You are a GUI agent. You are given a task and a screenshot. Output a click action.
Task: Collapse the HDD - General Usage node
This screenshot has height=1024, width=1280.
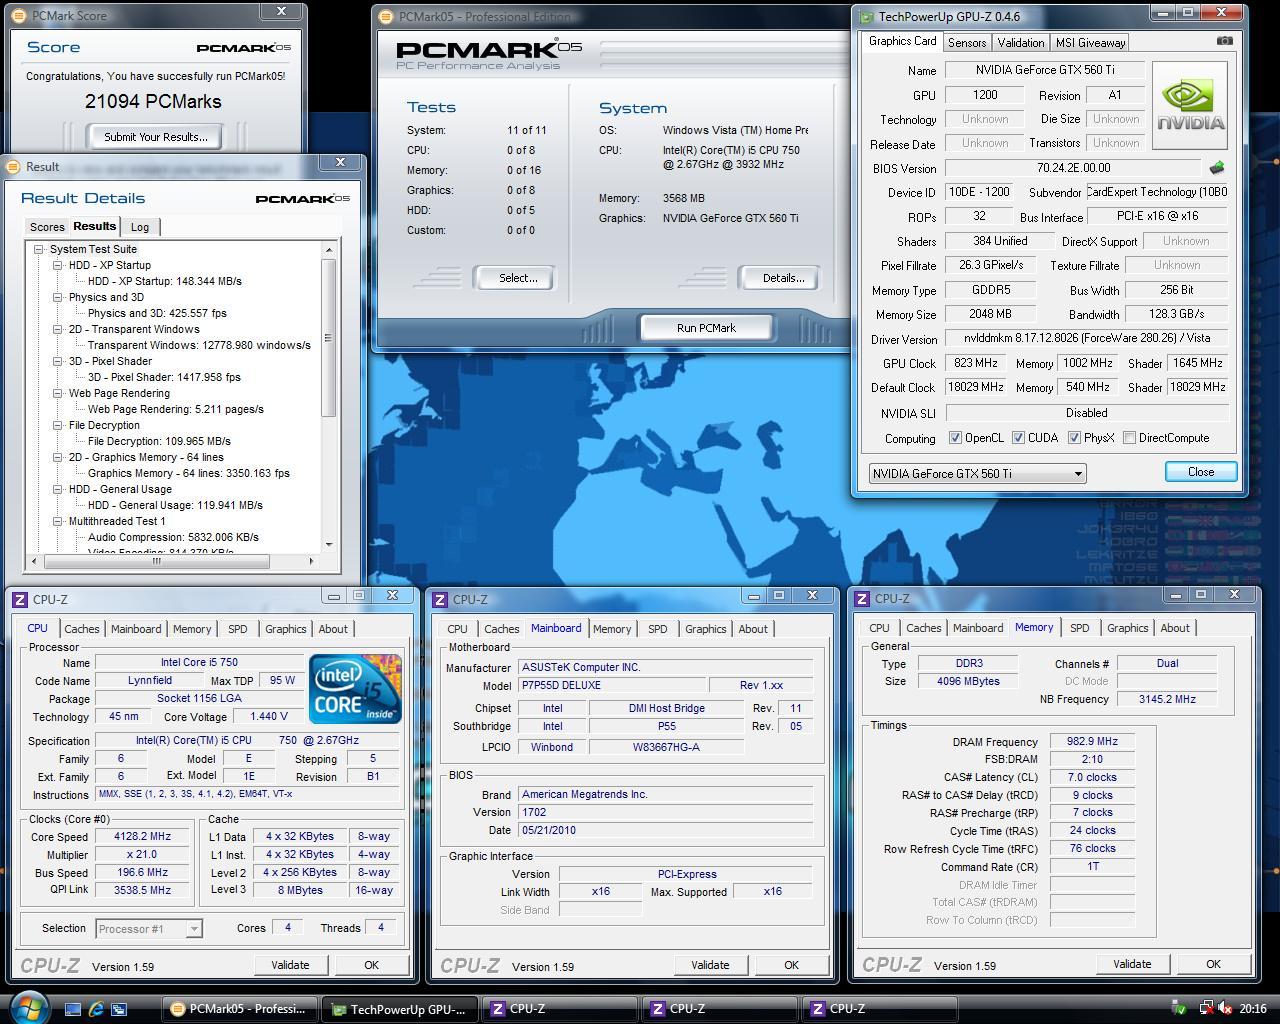pos(58,489)
